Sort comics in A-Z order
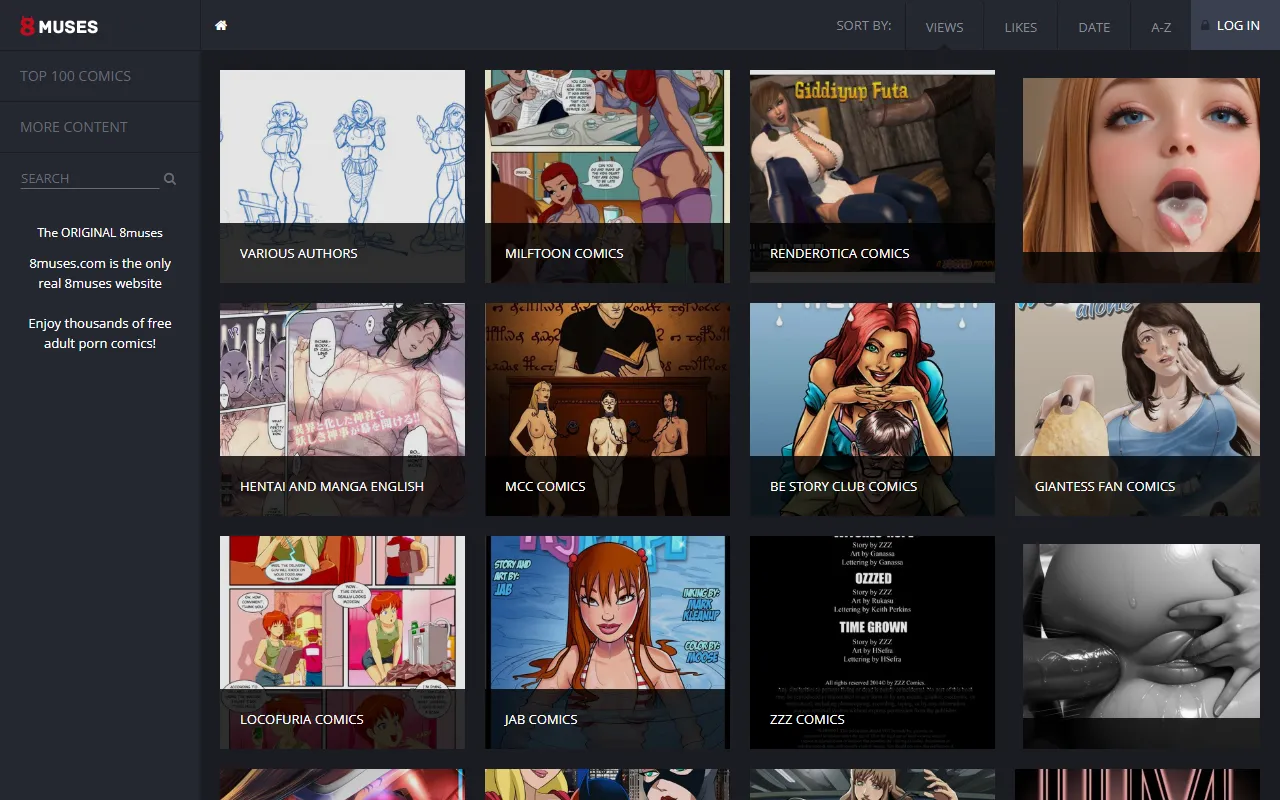Image resolution: width=1280 pixels, height=800 pixels. [x=1160, y=27]
